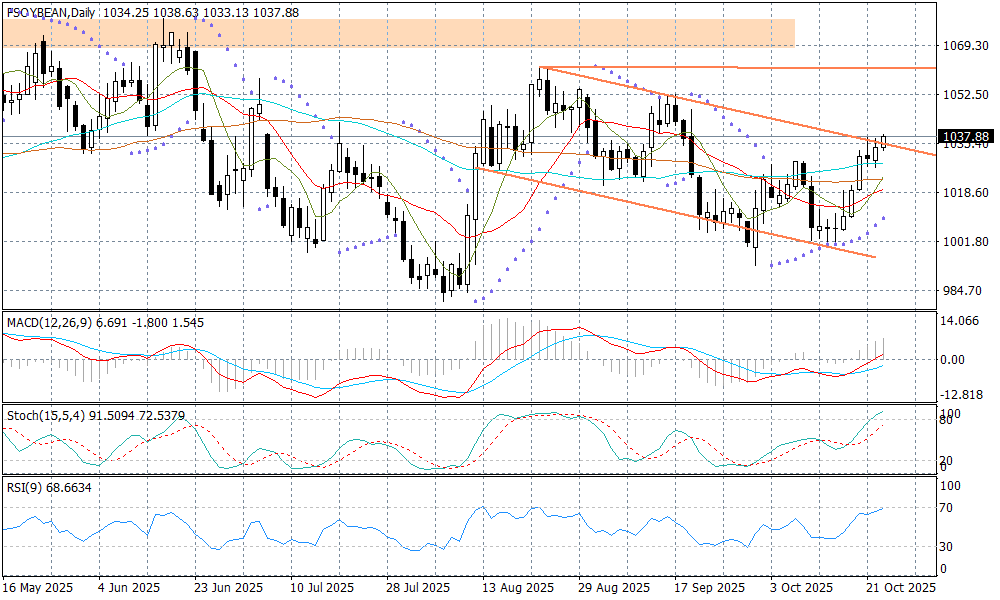Click the 1069.30 price axis label
Image resolution: width=1000 pixels, height=600 pixels.
coord(966,46)
